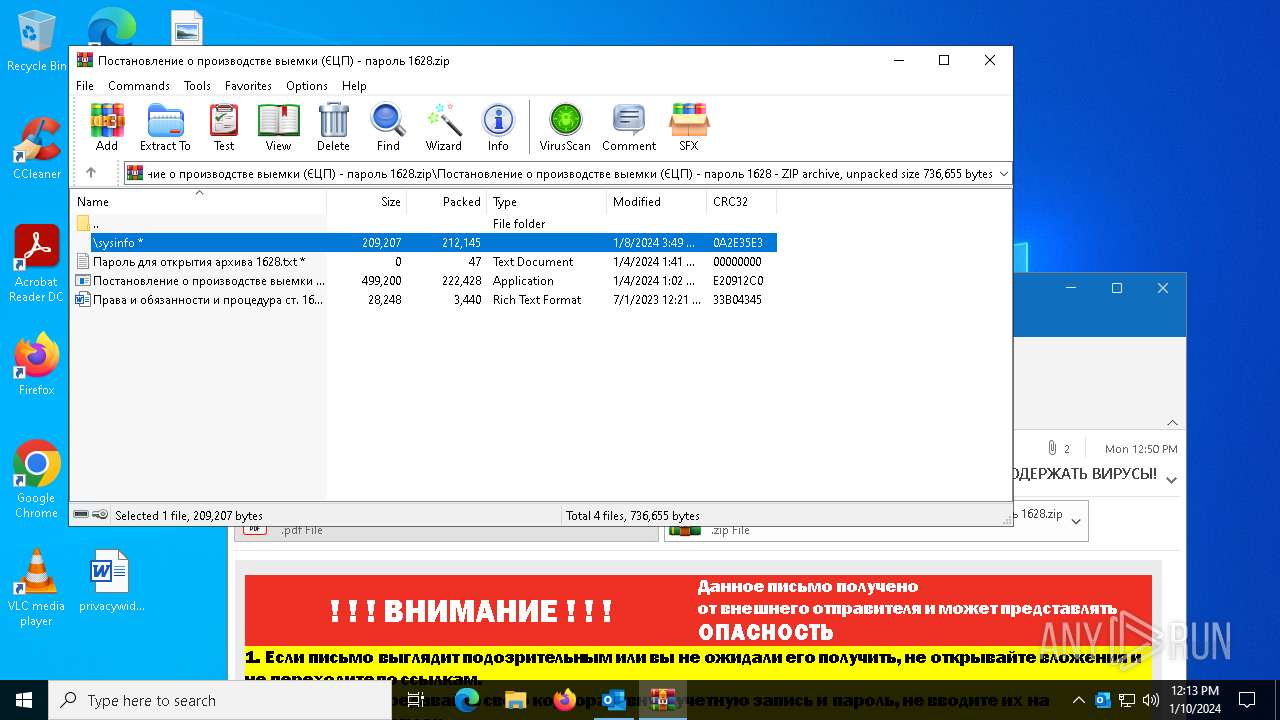Click WinRAR taskbar icon
Screen dimensions: 1280x720
(x=662, y=700)
